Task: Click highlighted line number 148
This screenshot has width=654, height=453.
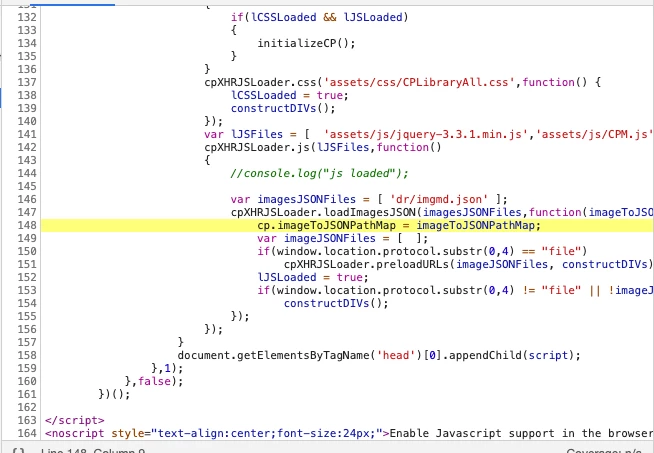Action: coord(27,225)
